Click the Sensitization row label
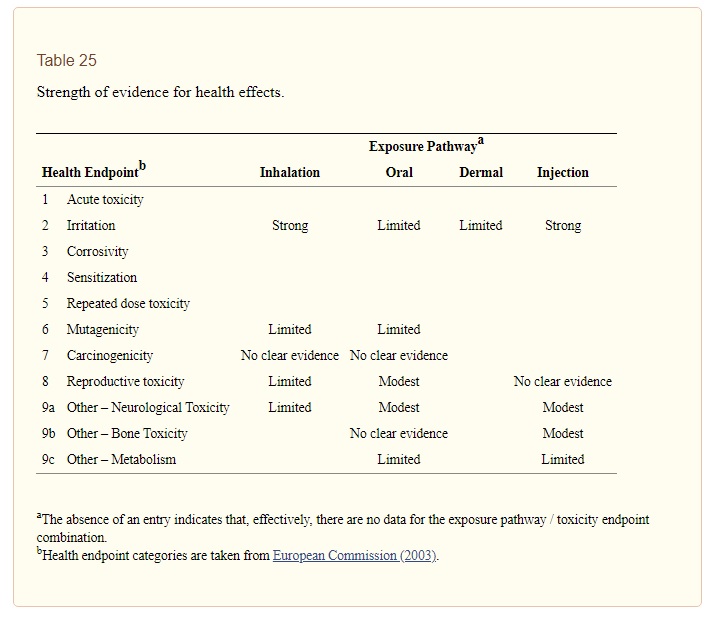Screen dimensions: 719x622 [x=102, y=278]
